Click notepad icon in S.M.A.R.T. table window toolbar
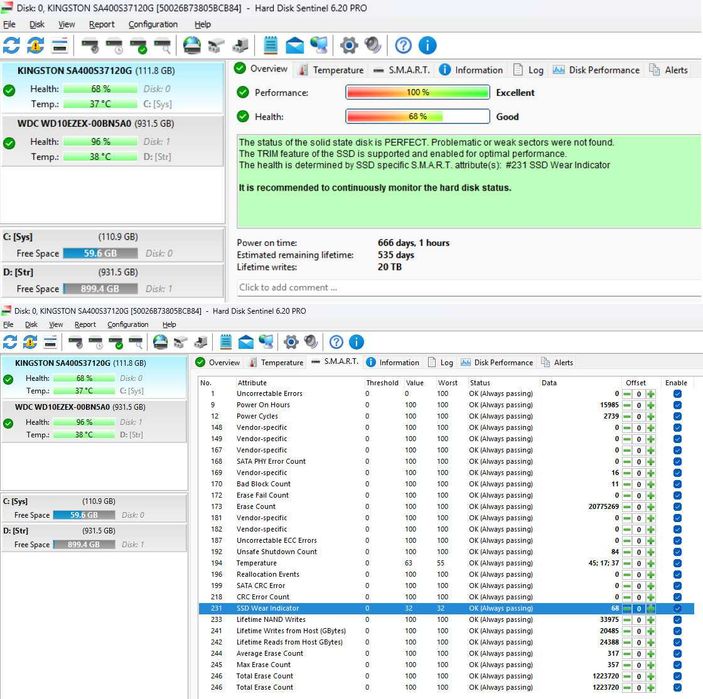 tap(226, 342)
